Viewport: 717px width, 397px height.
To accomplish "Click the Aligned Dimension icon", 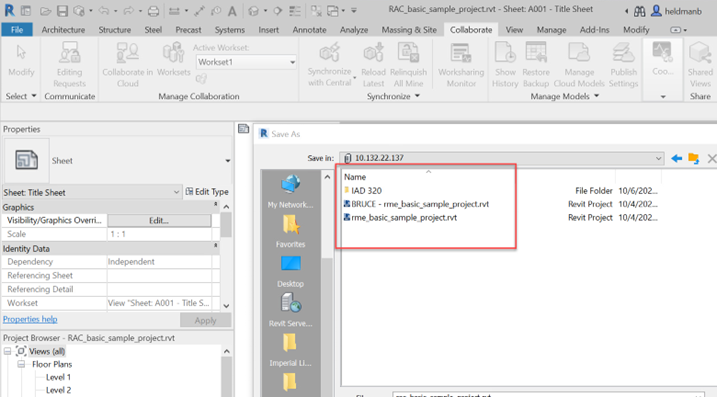I will (200, 11).
